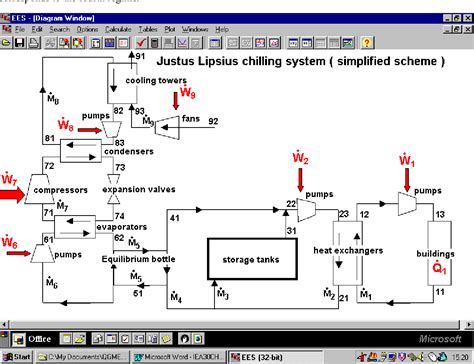Screen dimensions: 474x364
Task: Click the 'heat exchangers' label
Action: pyautogui.click(x=348, y=251)
